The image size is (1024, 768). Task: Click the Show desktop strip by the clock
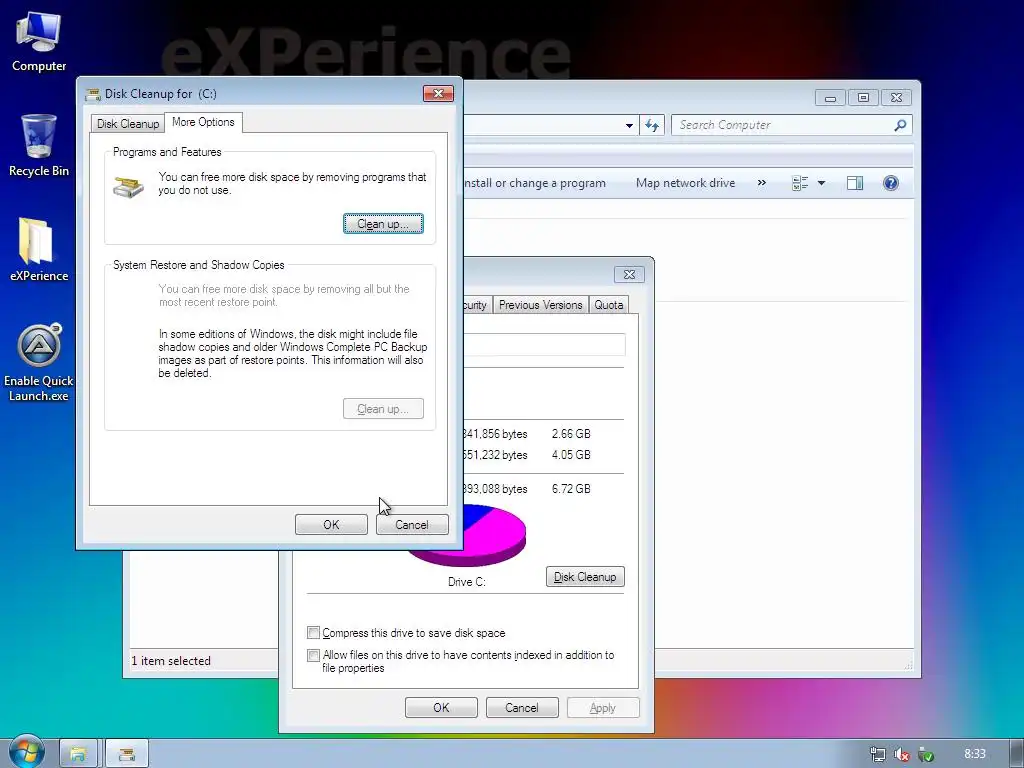pyautogui.click(x=1016, y=754)
